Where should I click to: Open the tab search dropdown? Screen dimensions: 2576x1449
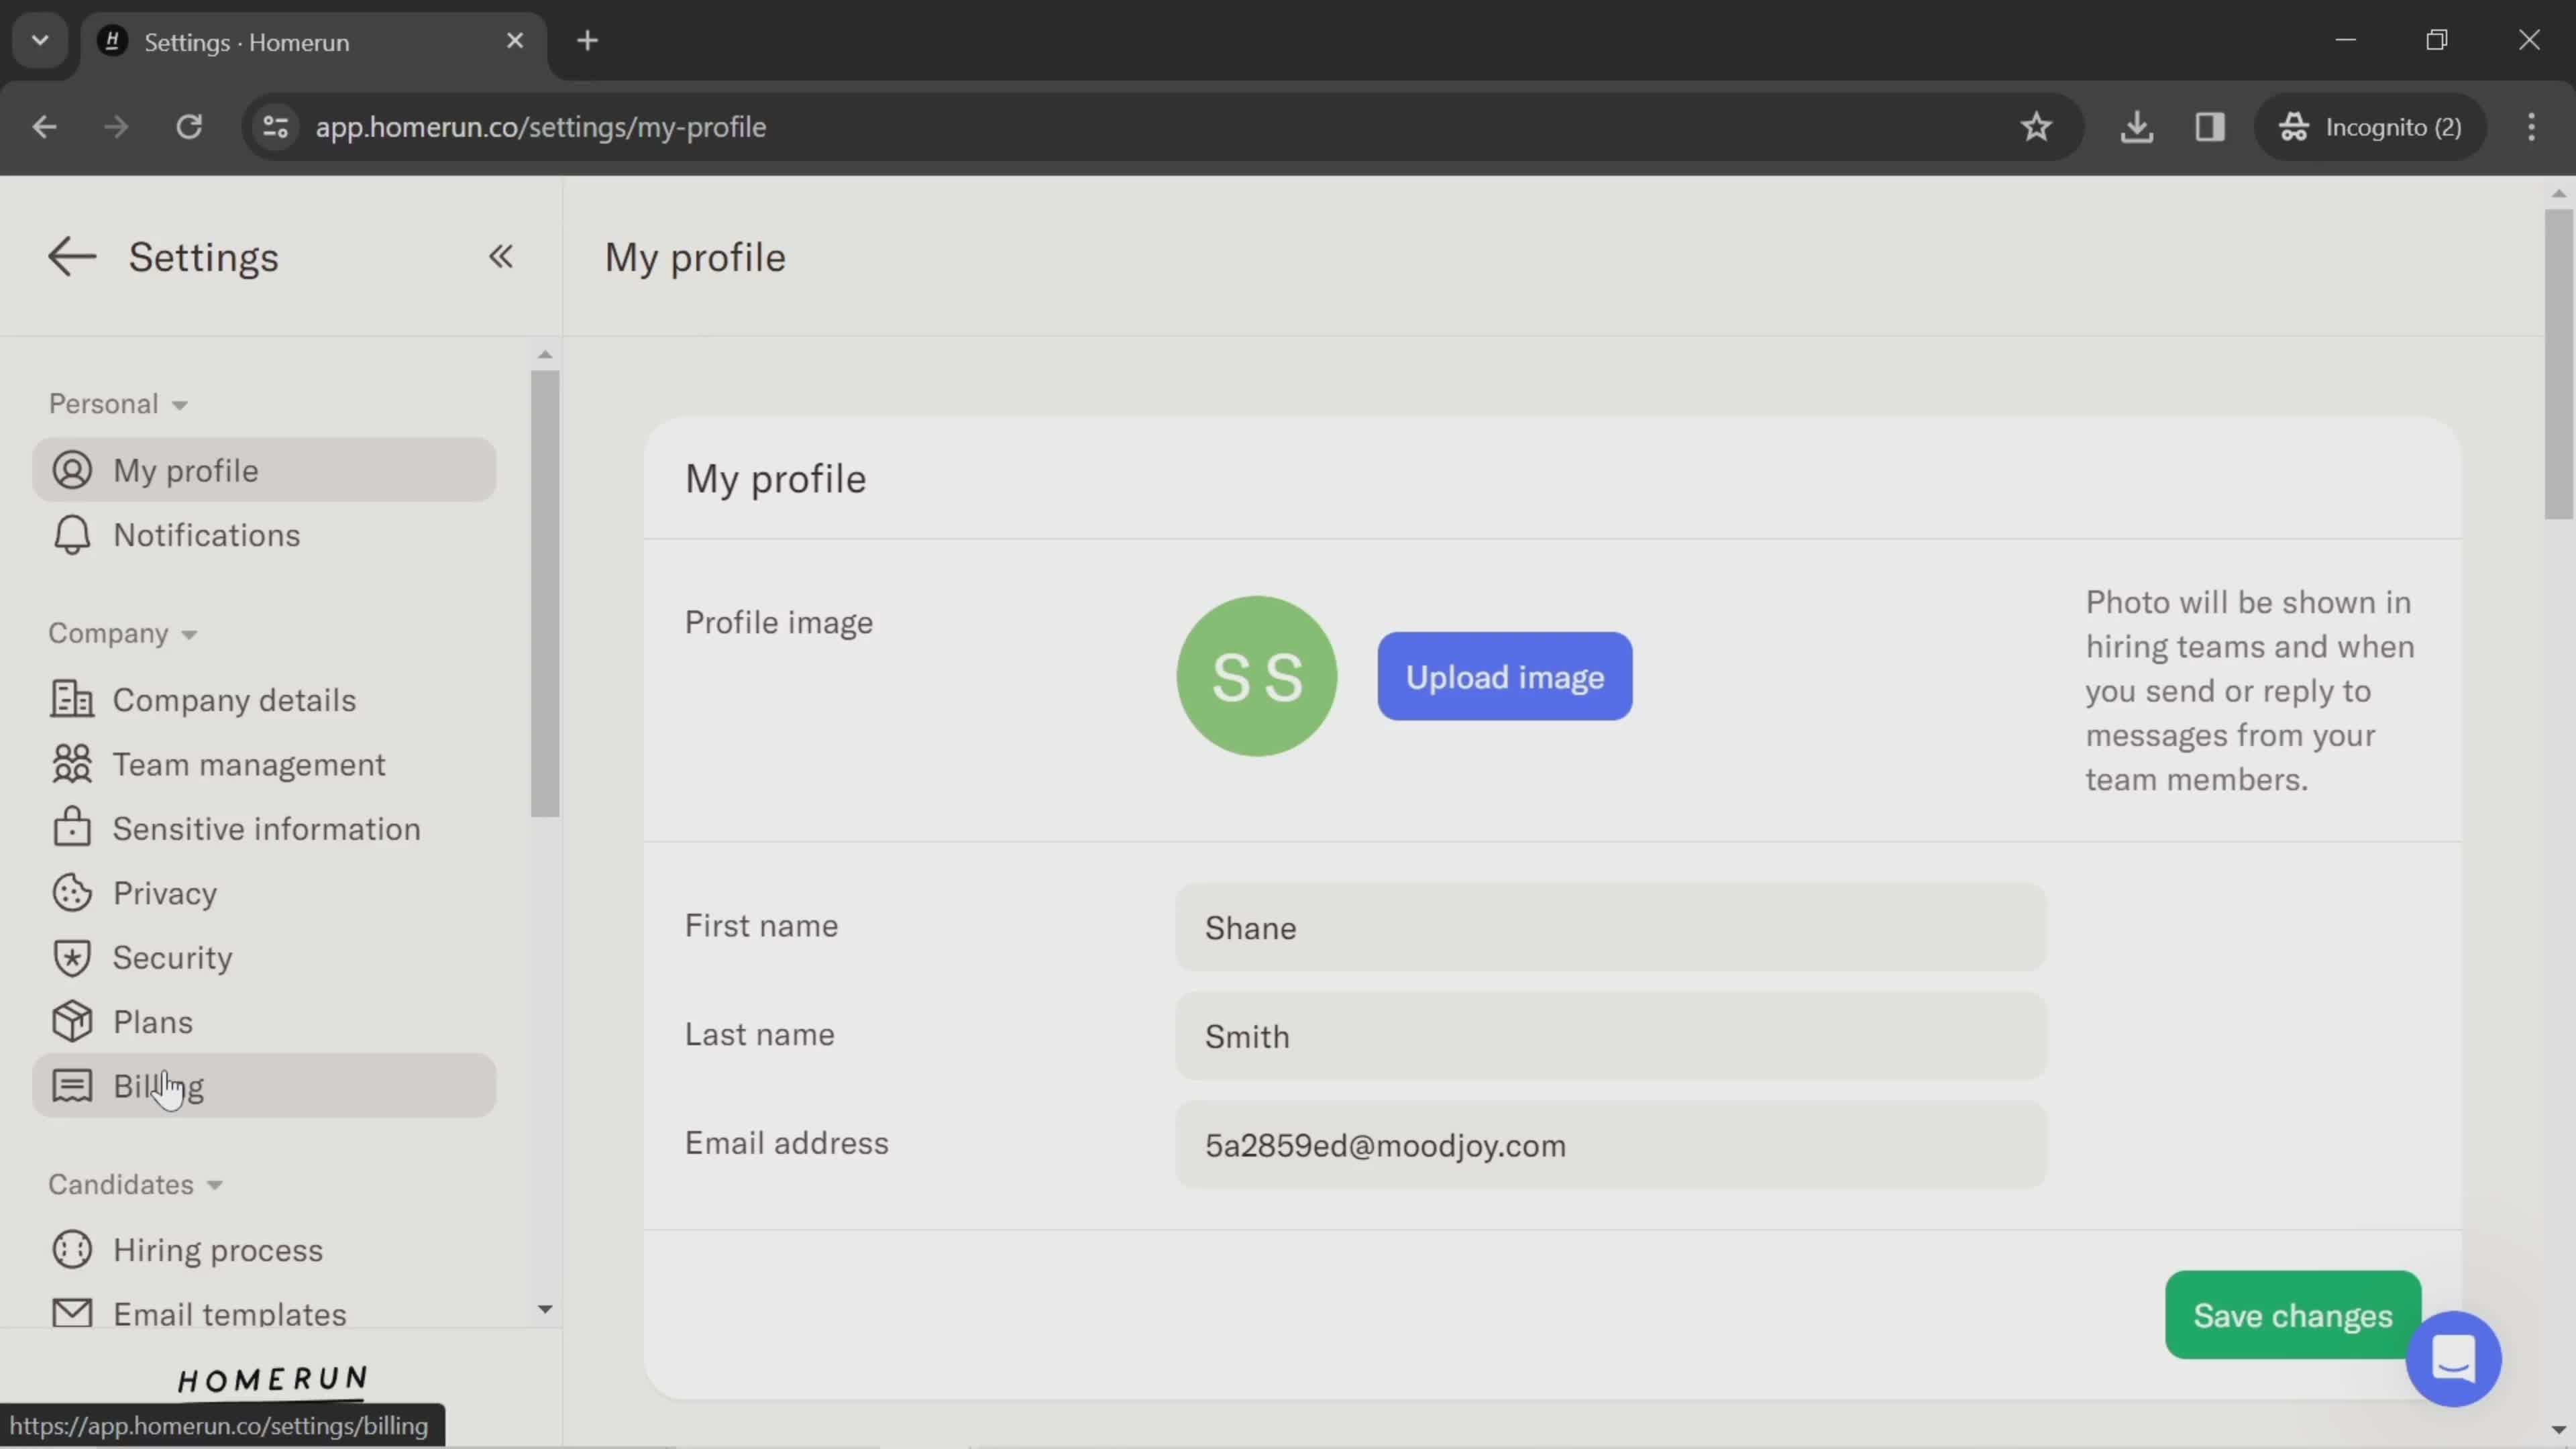40,41
